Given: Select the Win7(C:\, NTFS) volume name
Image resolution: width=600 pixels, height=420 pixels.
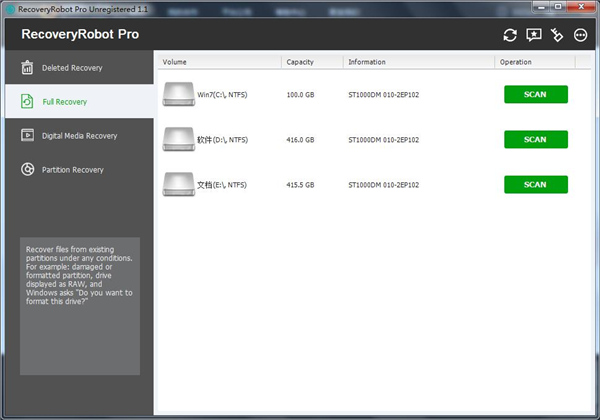Looking at the screenshot, I should [222, 94].
